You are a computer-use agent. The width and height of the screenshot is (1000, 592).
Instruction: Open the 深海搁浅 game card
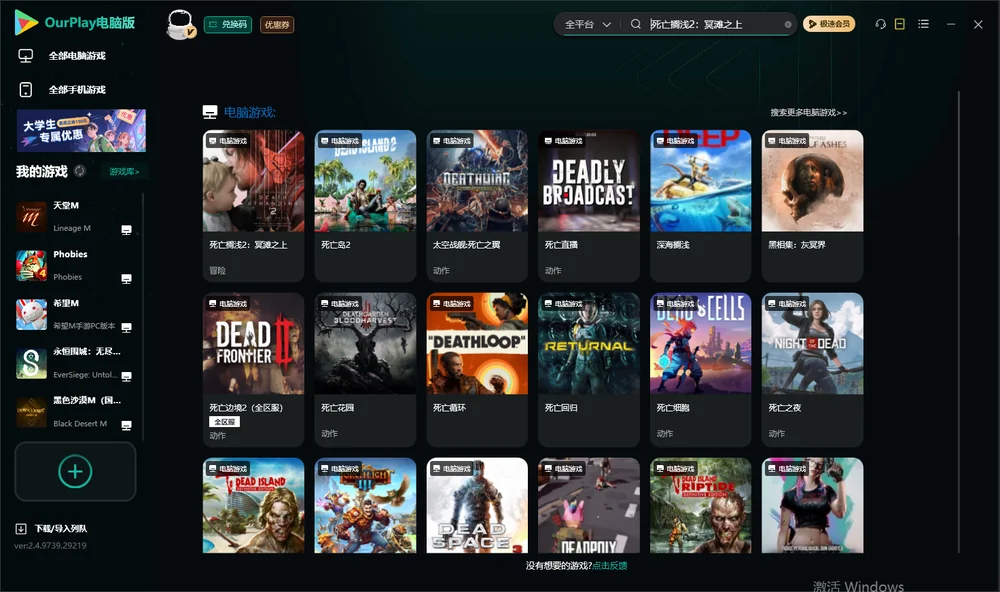click(700, 205)
